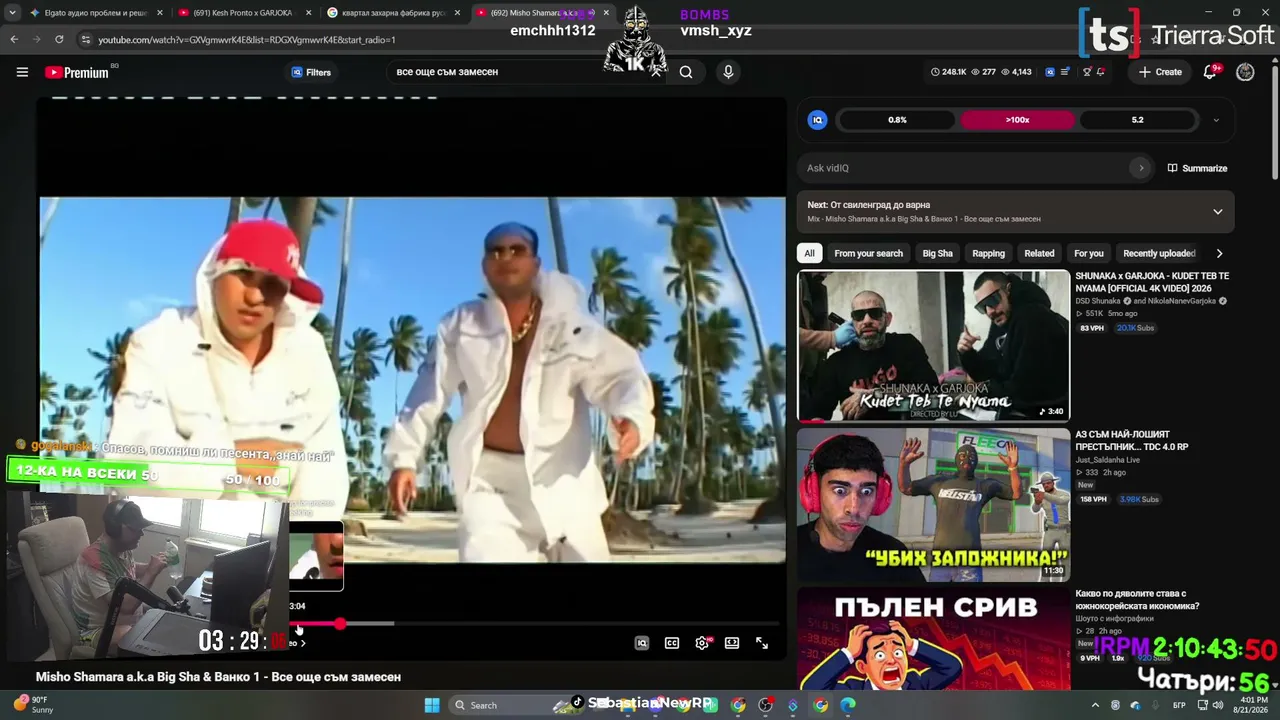Switch to the Kesh Pronto x GARJOKA tab
Viewport: 1280px width, 720px height.
click(x=243, y=13)
